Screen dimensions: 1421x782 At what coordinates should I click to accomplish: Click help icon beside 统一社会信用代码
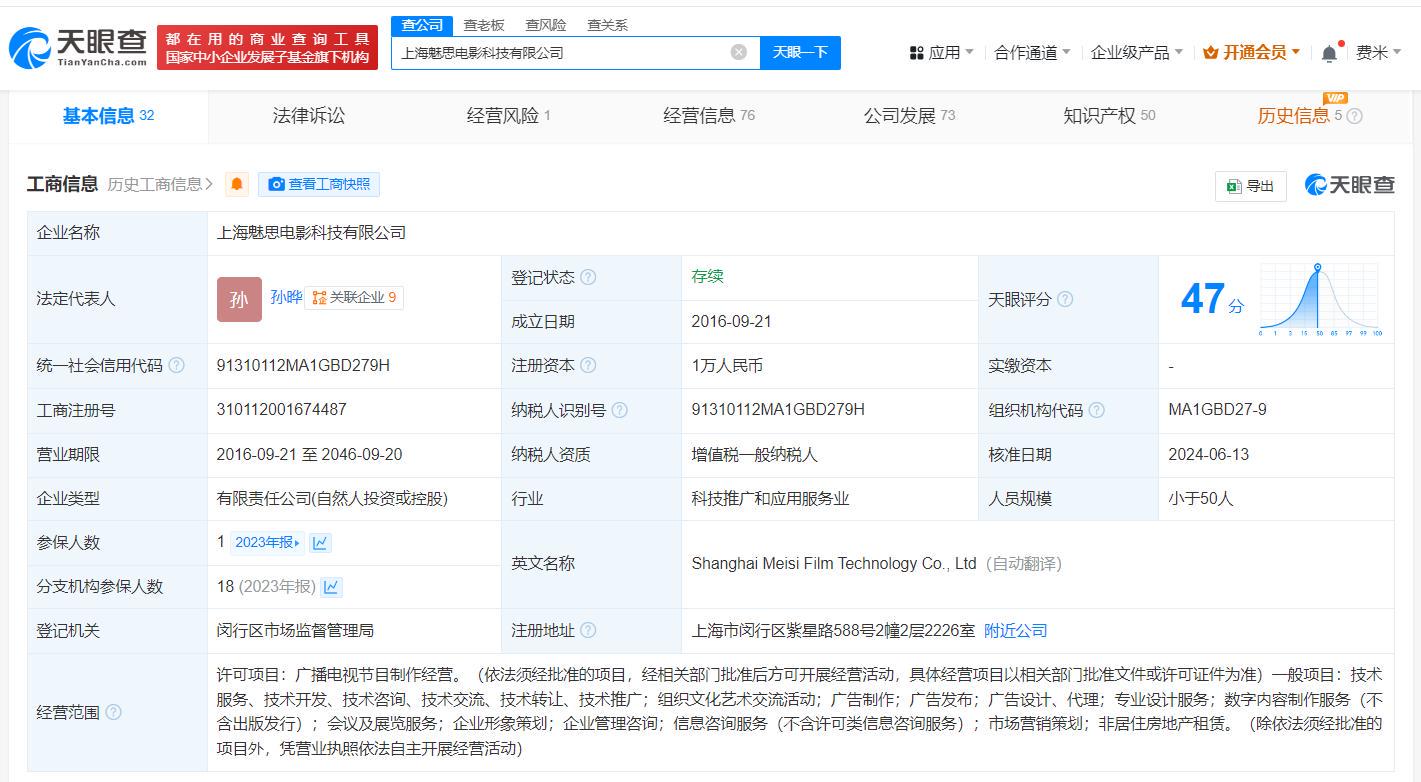click(x=177, y=365)
